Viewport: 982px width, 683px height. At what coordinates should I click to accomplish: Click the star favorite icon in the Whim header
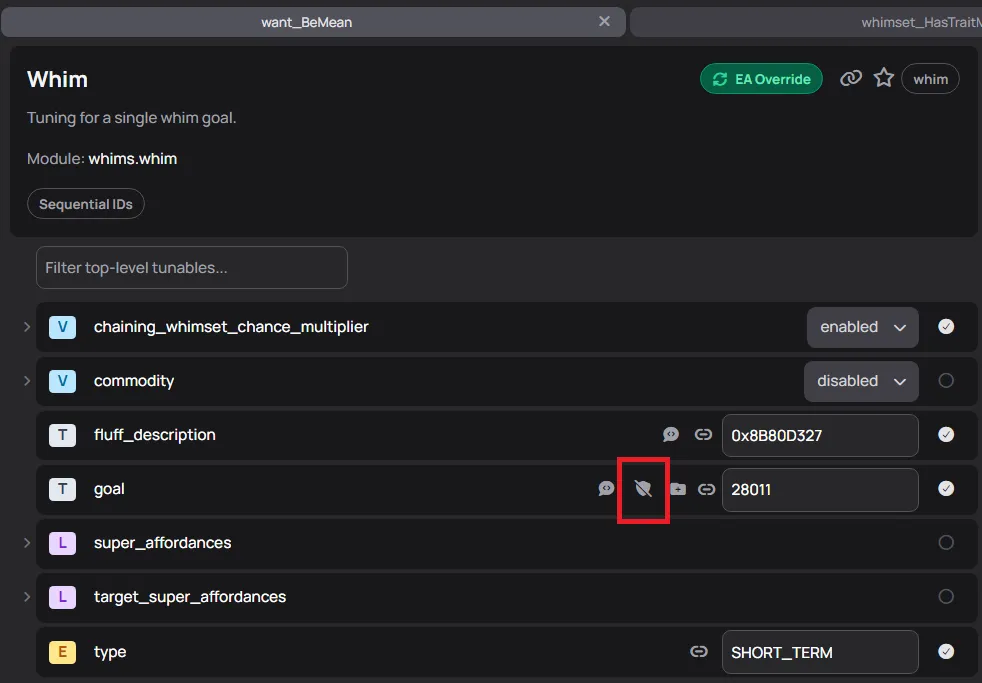coord(884,78)
